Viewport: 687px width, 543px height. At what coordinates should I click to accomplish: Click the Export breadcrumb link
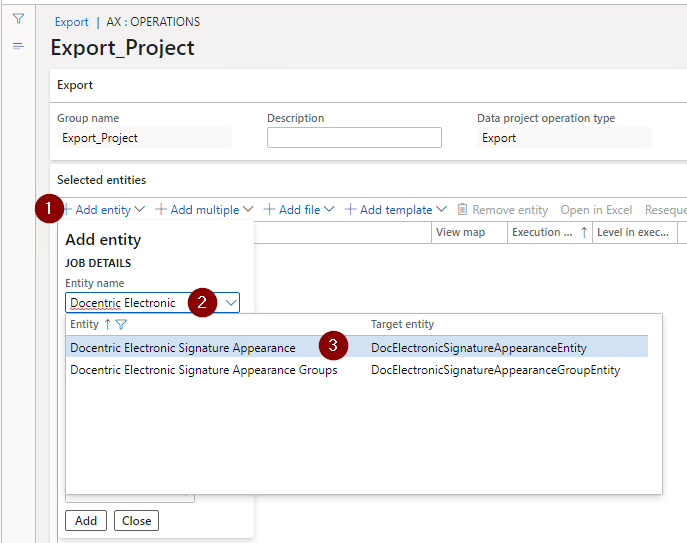(x=71, y=22)
